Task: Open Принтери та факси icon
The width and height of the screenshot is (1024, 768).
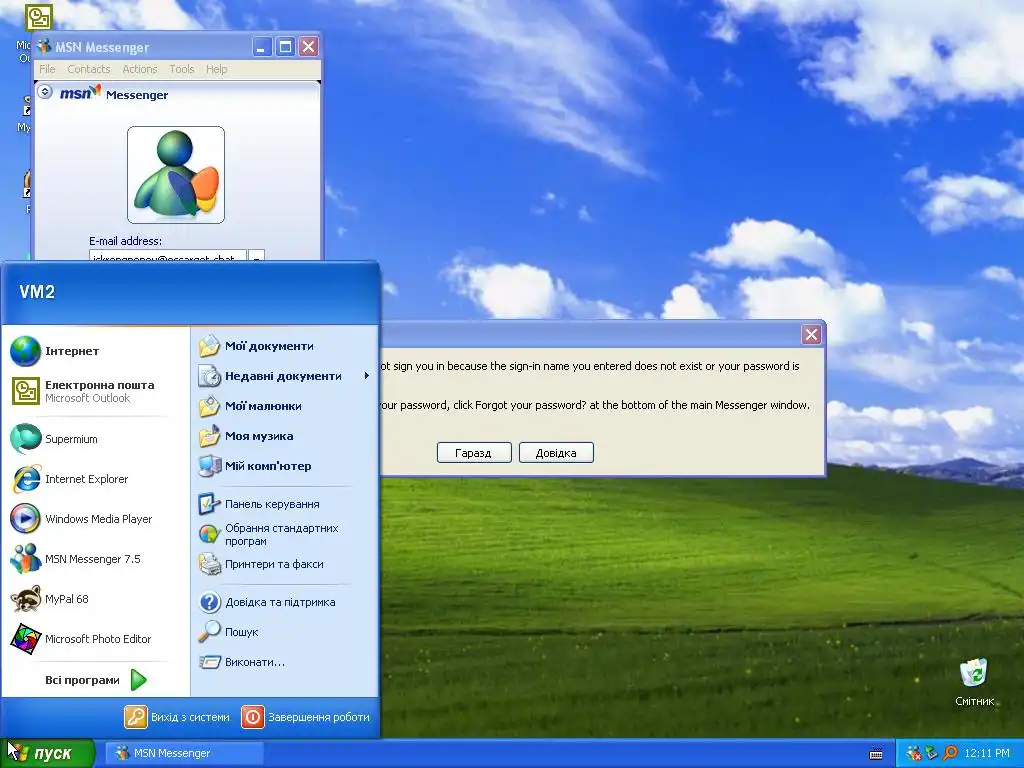Action: 210,564
